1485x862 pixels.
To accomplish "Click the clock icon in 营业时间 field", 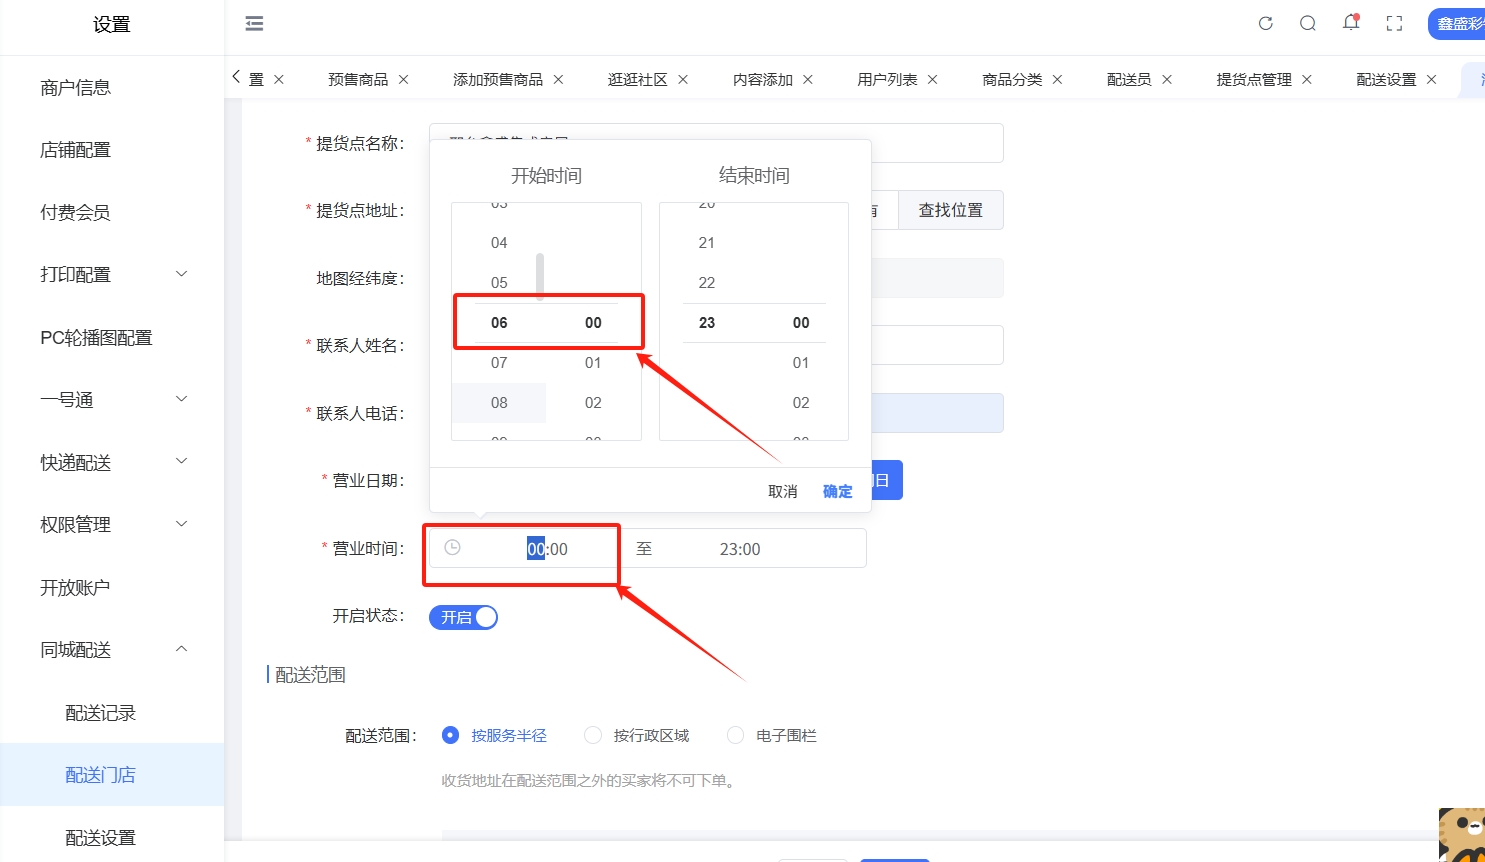I will 452,548.
